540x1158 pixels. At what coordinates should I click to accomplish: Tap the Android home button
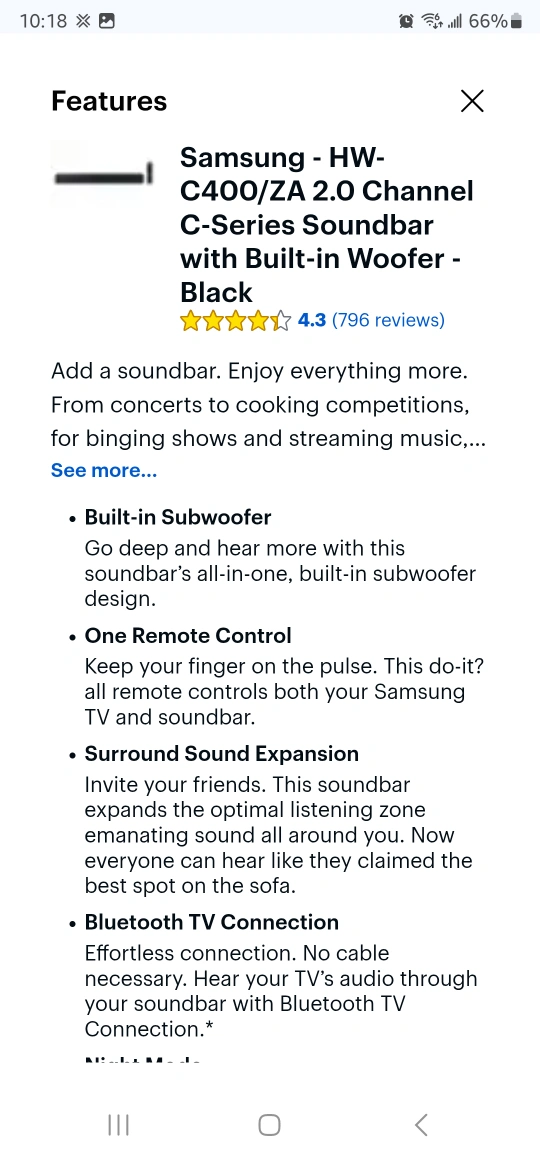tap(270, 1125)
